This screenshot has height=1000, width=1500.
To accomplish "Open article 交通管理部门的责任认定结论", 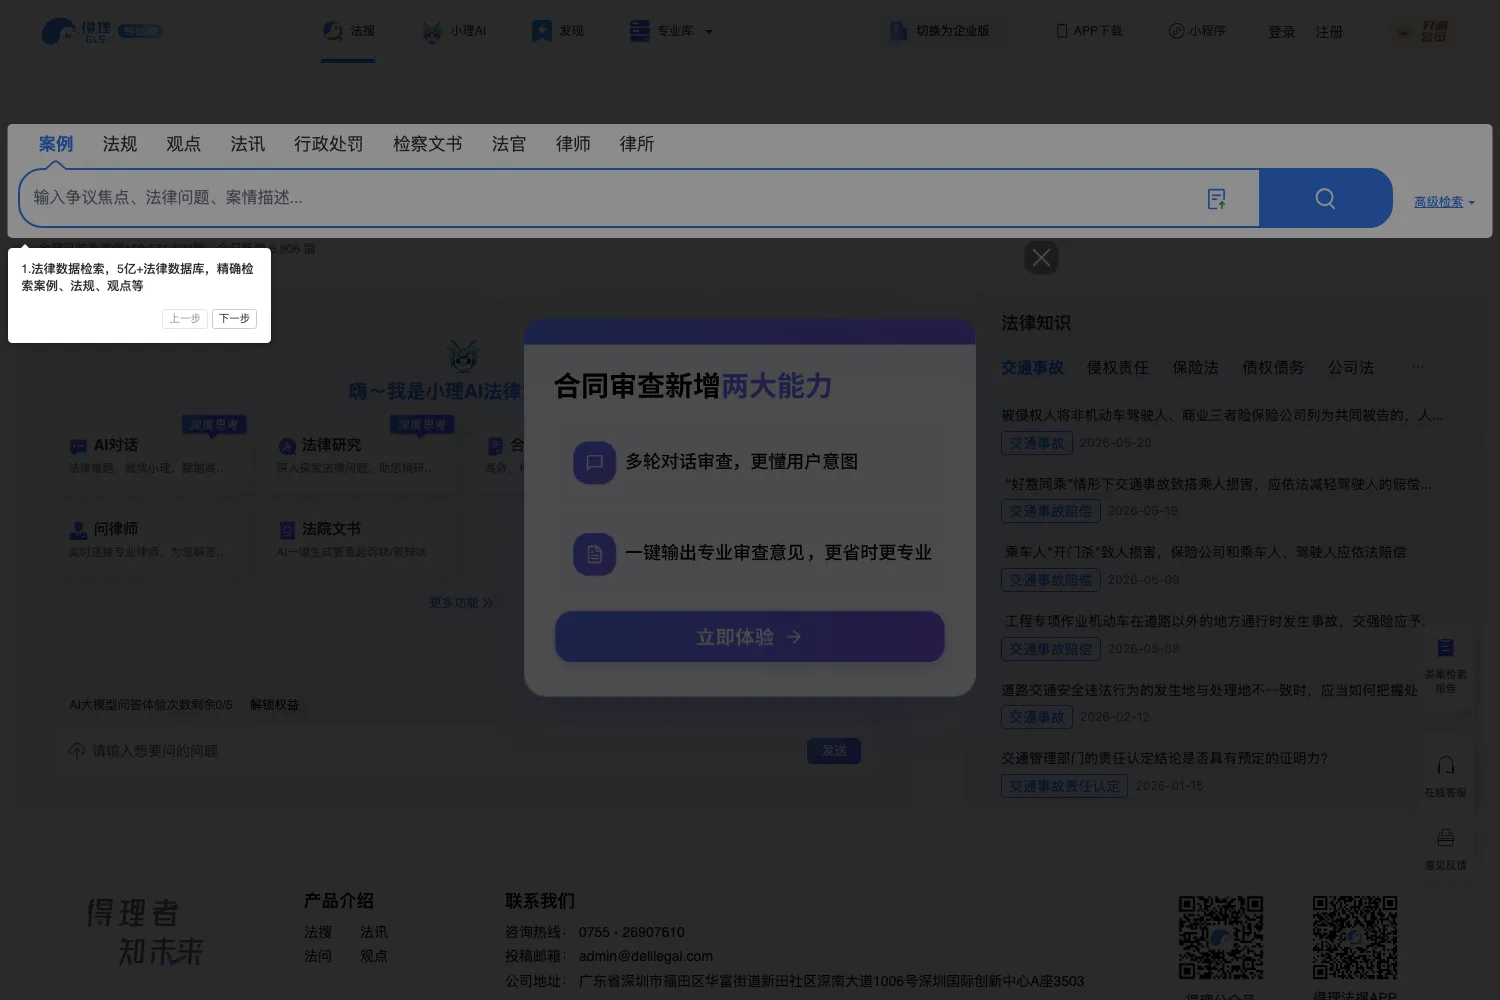I will (x=1164, y=758).
